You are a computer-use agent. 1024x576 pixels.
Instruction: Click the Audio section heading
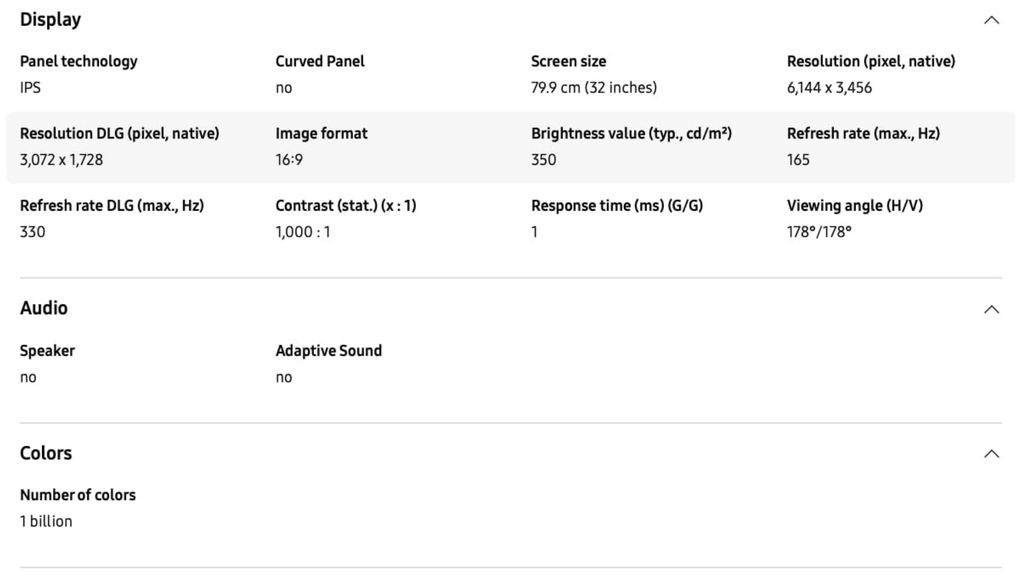click(44, 308)
